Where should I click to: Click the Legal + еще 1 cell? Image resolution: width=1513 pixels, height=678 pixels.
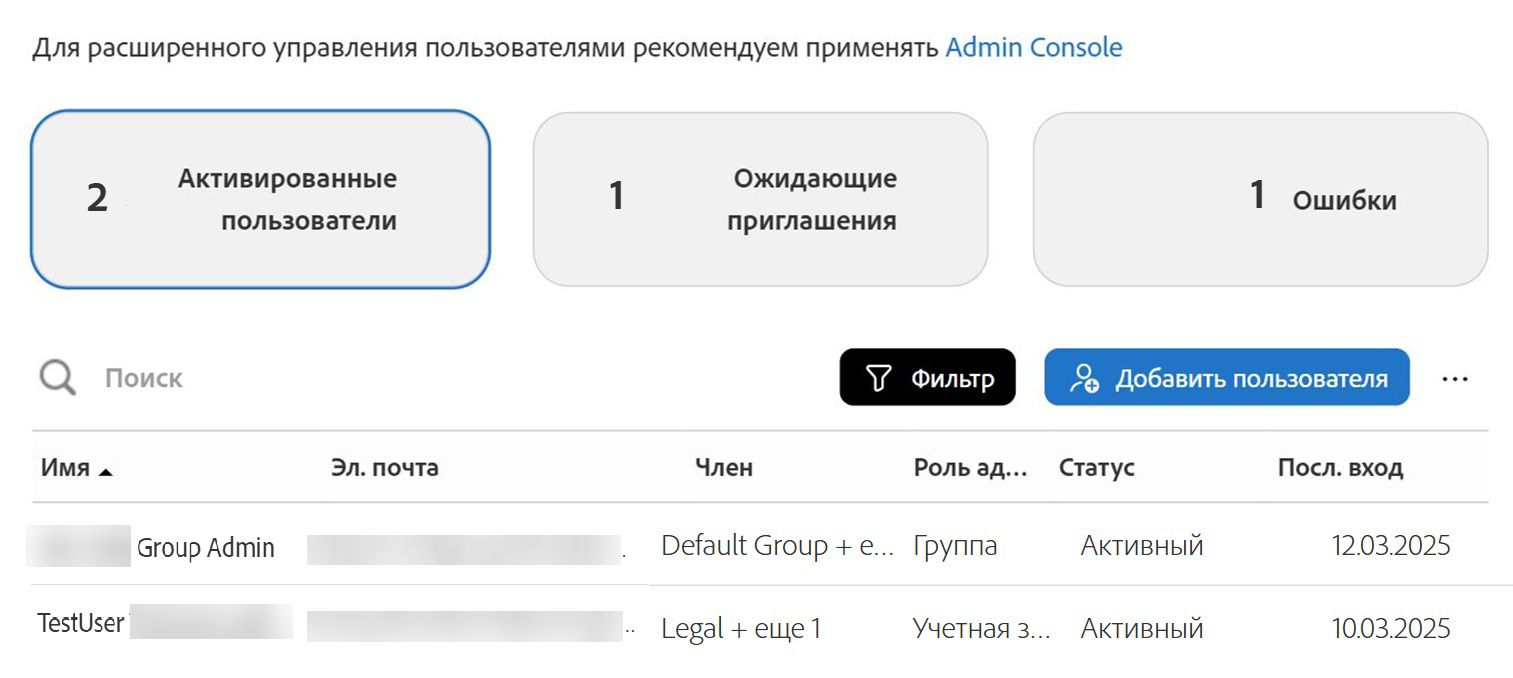[x=741, y=629]
